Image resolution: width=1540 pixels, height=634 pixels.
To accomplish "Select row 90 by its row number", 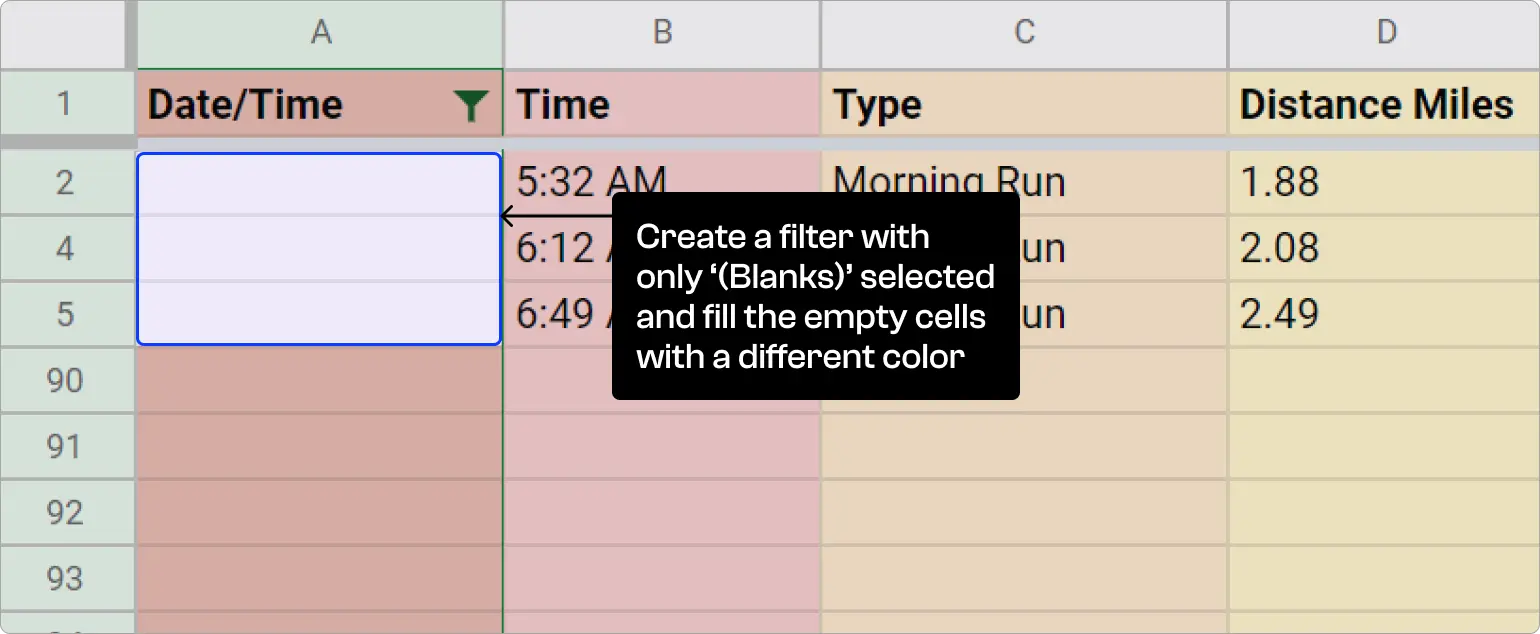I will (x=64, y=380).
